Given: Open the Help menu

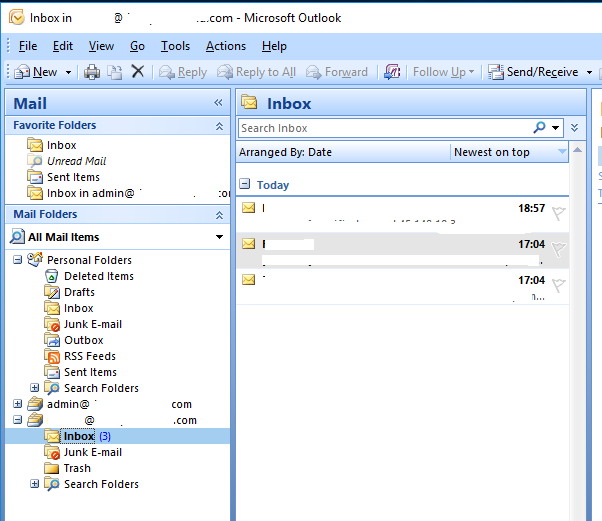Looking at the screenshot, I should click(274, 46).
